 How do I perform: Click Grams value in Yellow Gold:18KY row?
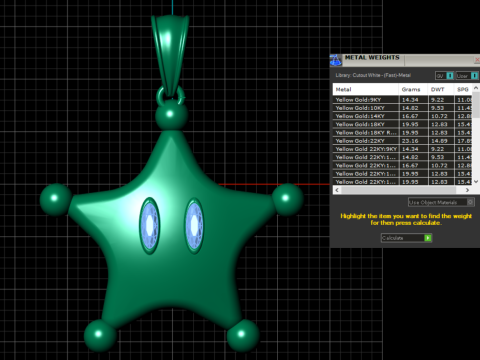(413, 124)
